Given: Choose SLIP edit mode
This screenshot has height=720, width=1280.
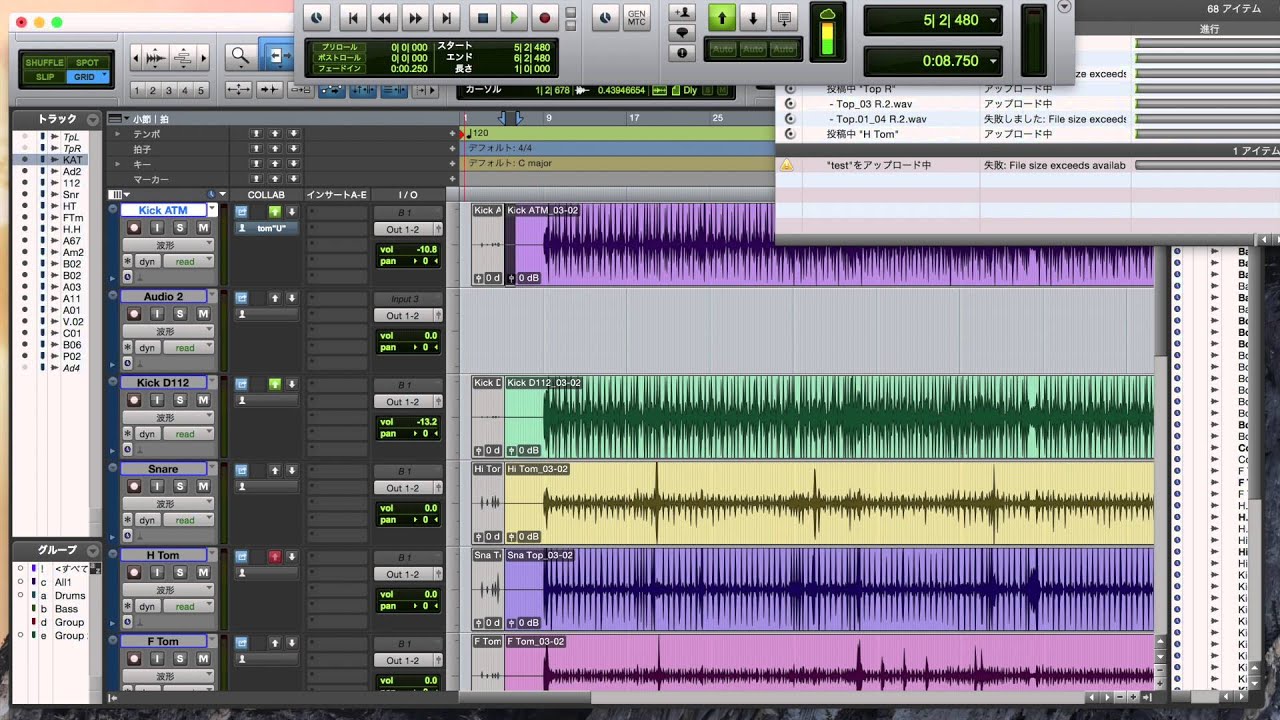Looking at the screenshot, I should 45,77.
